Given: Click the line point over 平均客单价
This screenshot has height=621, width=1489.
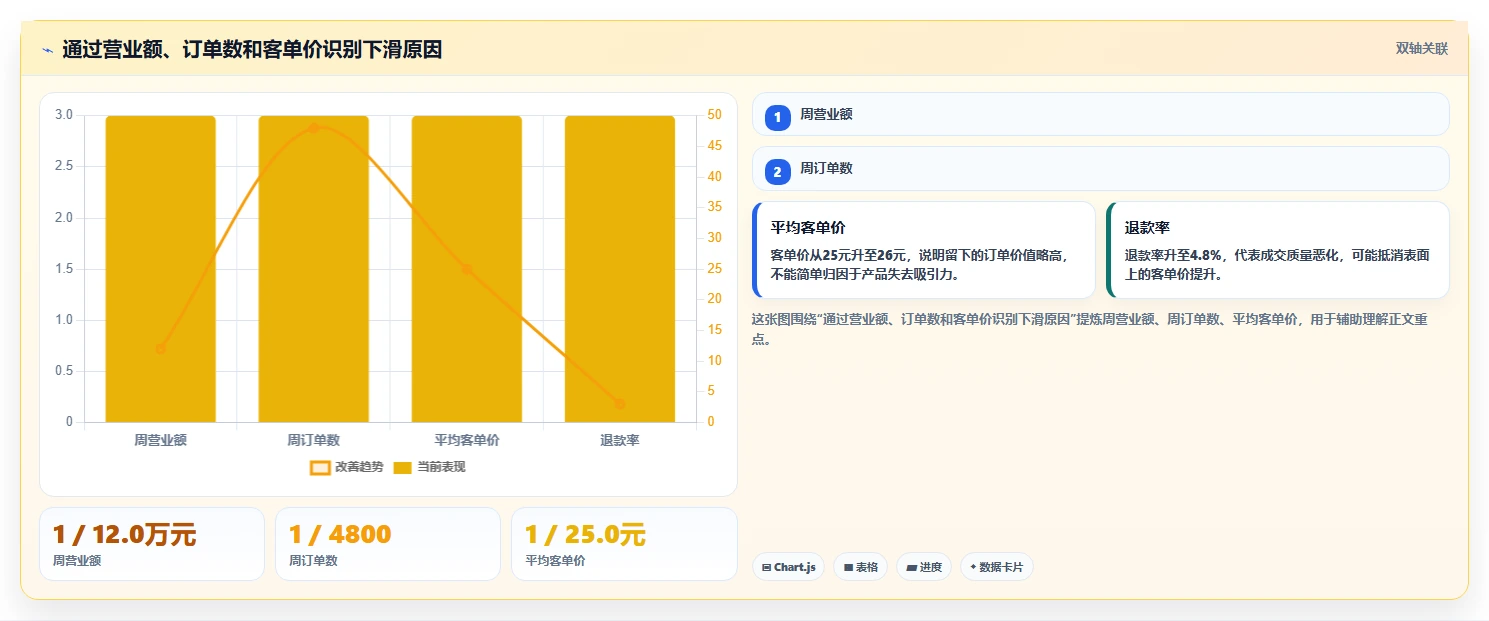Looking at the screenshot, I should pyautogui.click(x=466, y=269).
